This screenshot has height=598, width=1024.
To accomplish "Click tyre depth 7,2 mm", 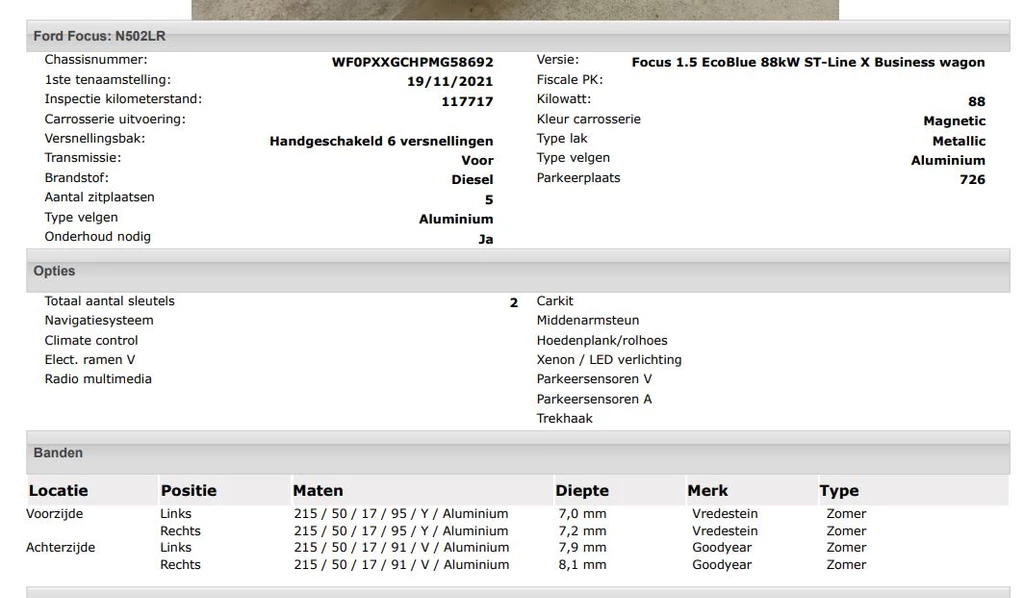I will 583,531.
